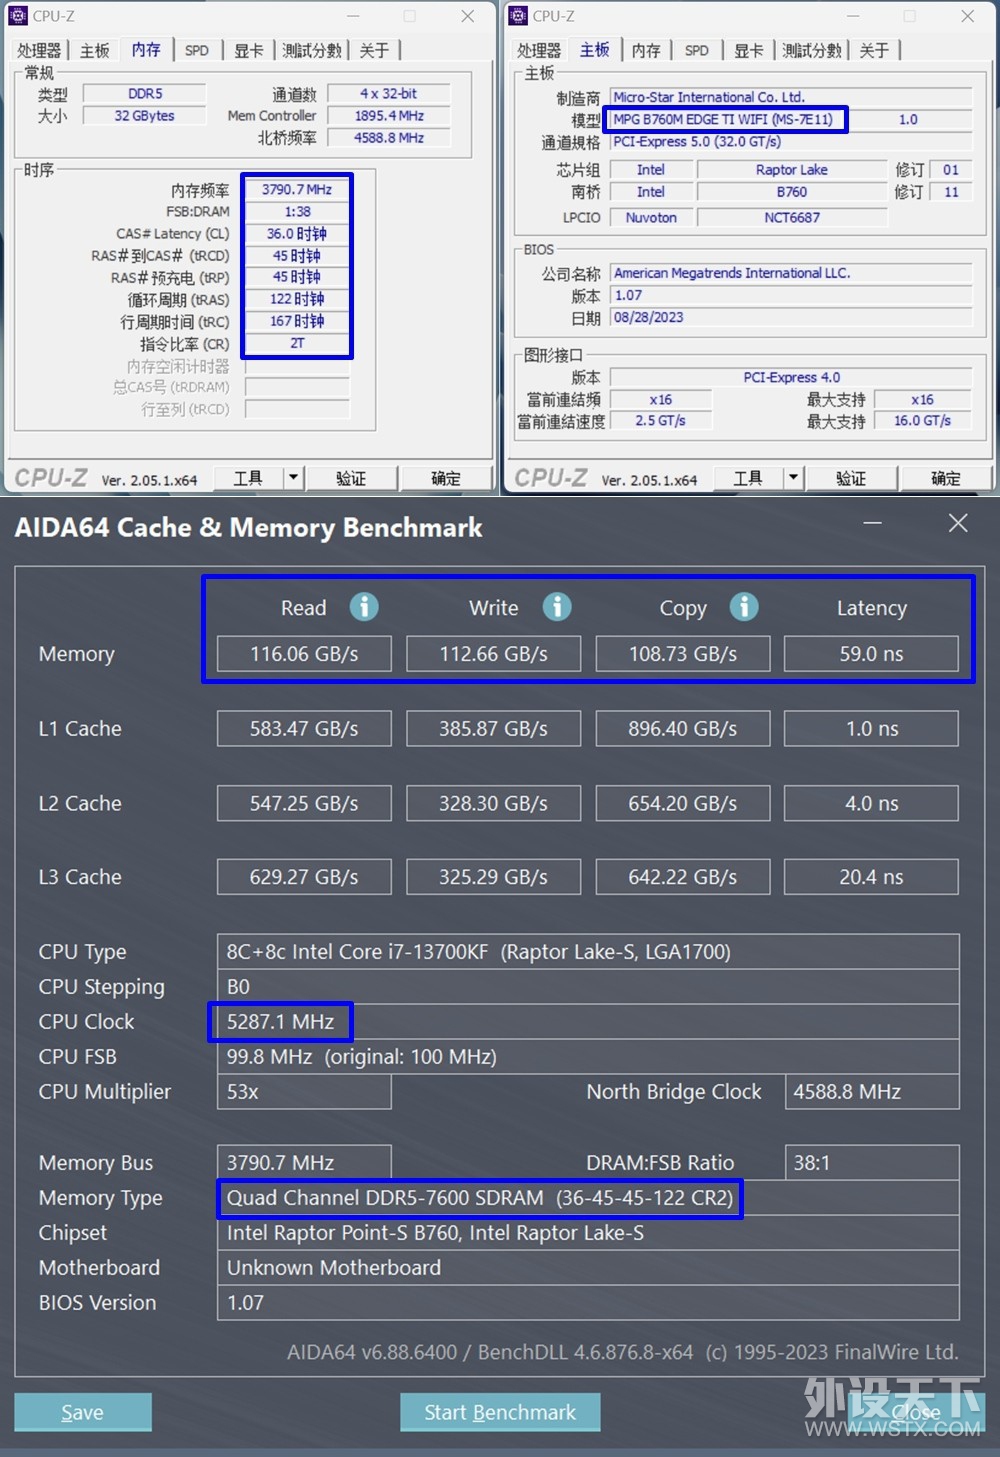Click North Bridge Clock value 4588.8 MHz in AIDA64

click(x=871, y=1092)
